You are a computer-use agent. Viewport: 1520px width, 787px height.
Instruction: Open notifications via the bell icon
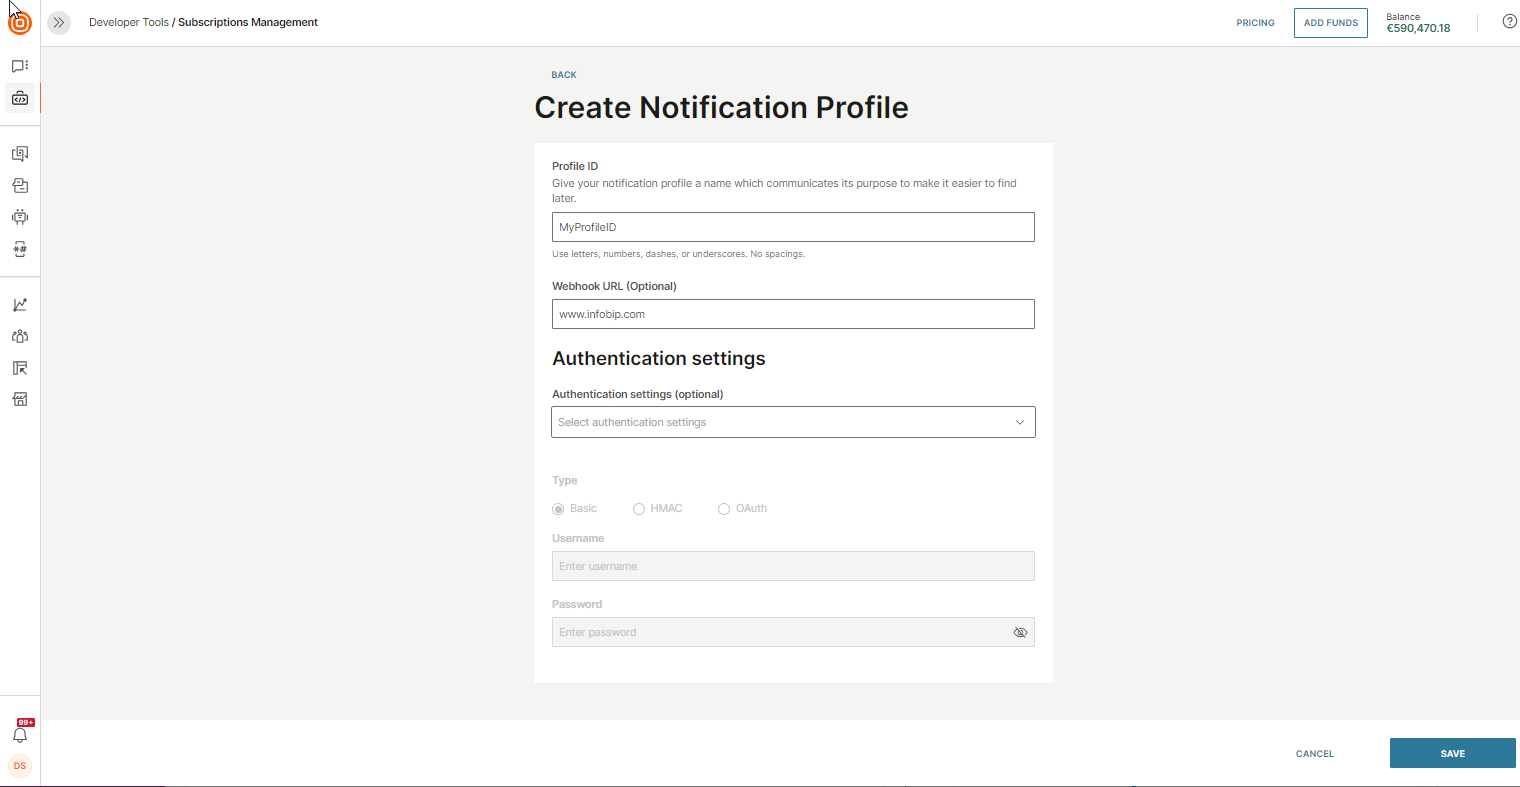point(20,734)
